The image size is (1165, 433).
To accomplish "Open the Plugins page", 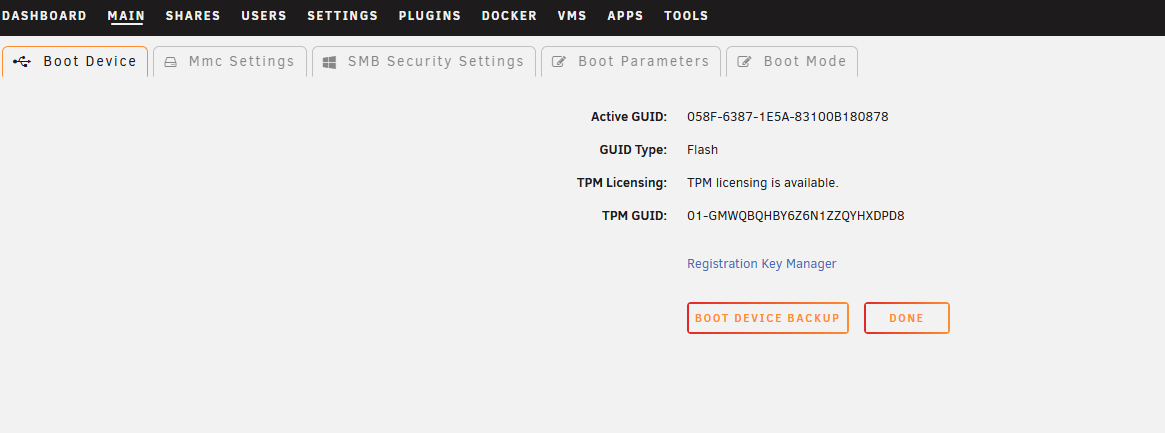I will pyautogui.click(x=429, y=16).
